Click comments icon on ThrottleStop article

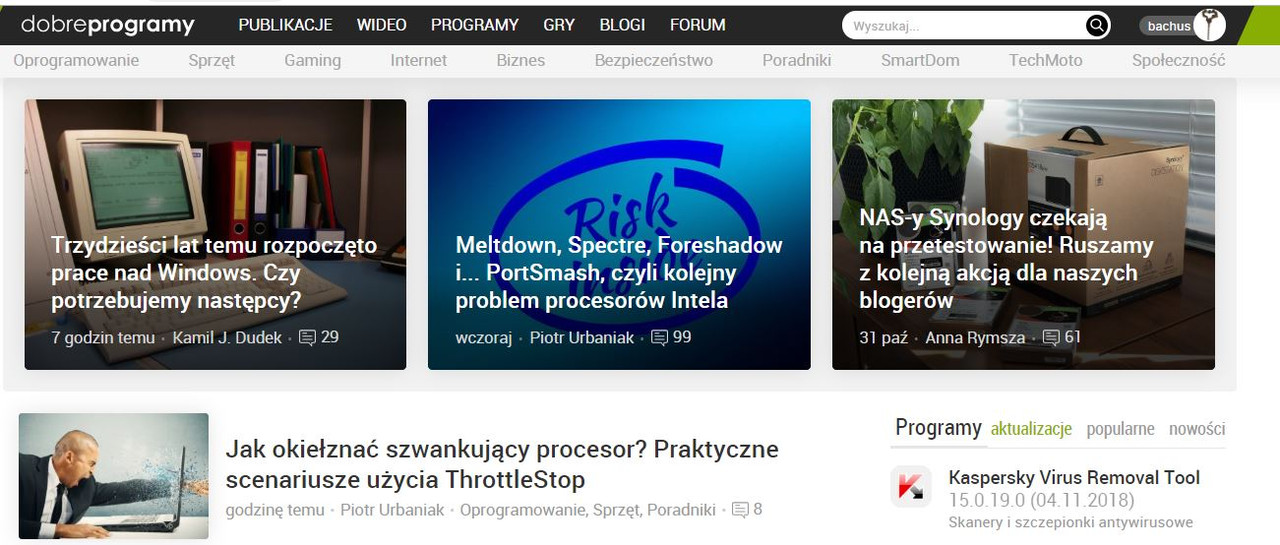740,510
